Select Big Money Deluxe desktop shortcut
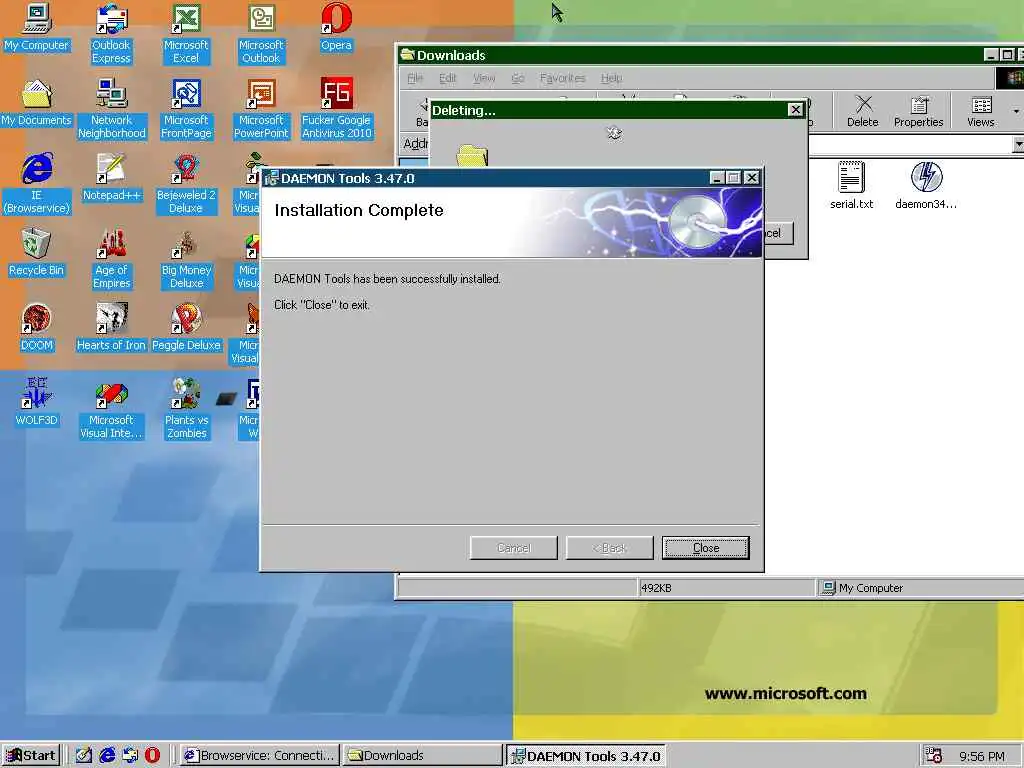The width and height of the screenshot is (1024, 768). [x=186, y=259]
